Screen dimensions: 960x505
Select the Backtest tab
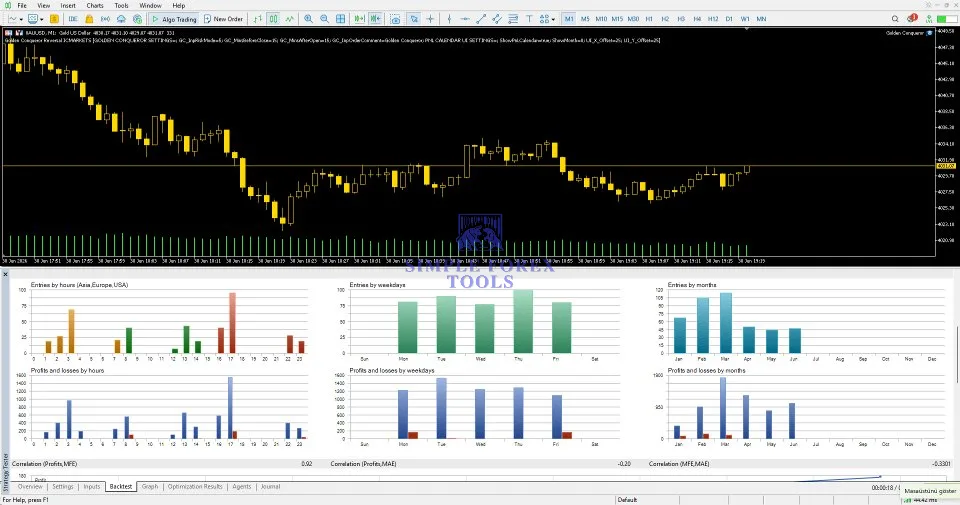(121, 487)
